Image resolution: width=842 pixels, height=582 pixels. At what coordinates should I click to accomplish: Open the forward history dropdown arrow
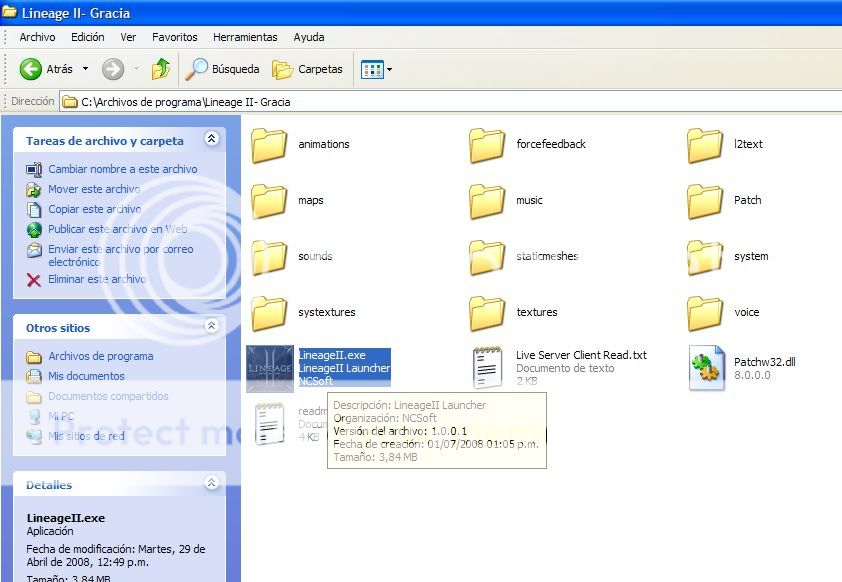pos(136,69)
